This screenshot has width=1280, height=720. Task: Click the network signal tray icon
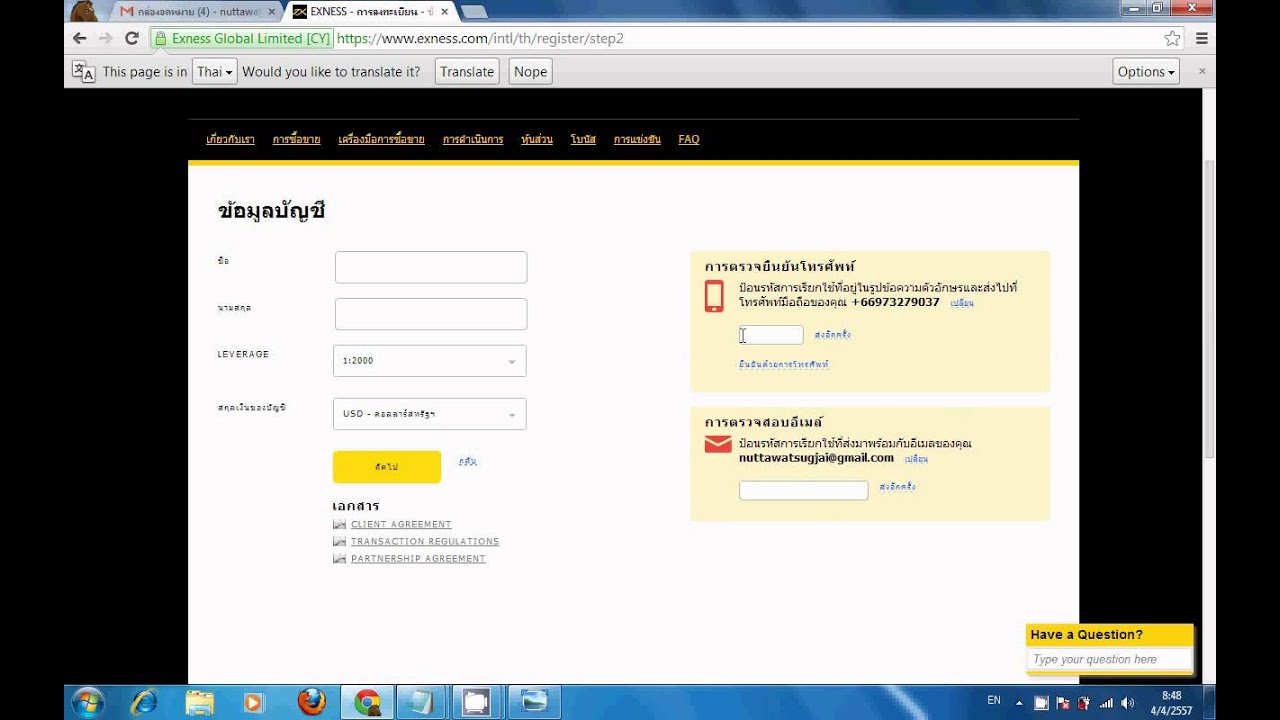tap(1106, 703)
